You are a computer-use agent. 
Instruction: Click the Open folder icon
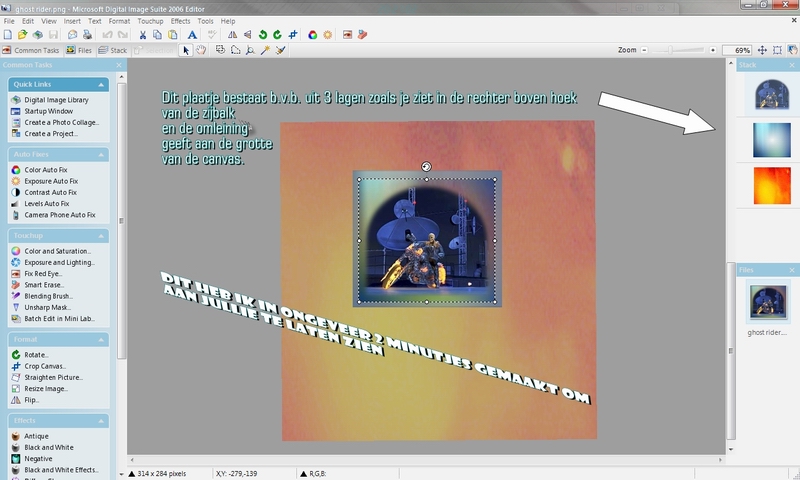(x=23, y=35)
